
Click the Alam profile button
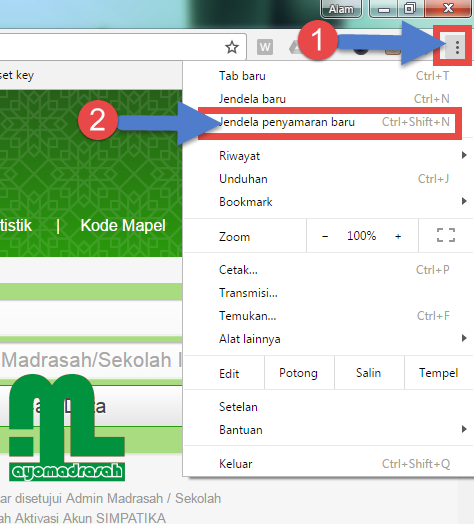pyautogui.click(x=341, y=9)
